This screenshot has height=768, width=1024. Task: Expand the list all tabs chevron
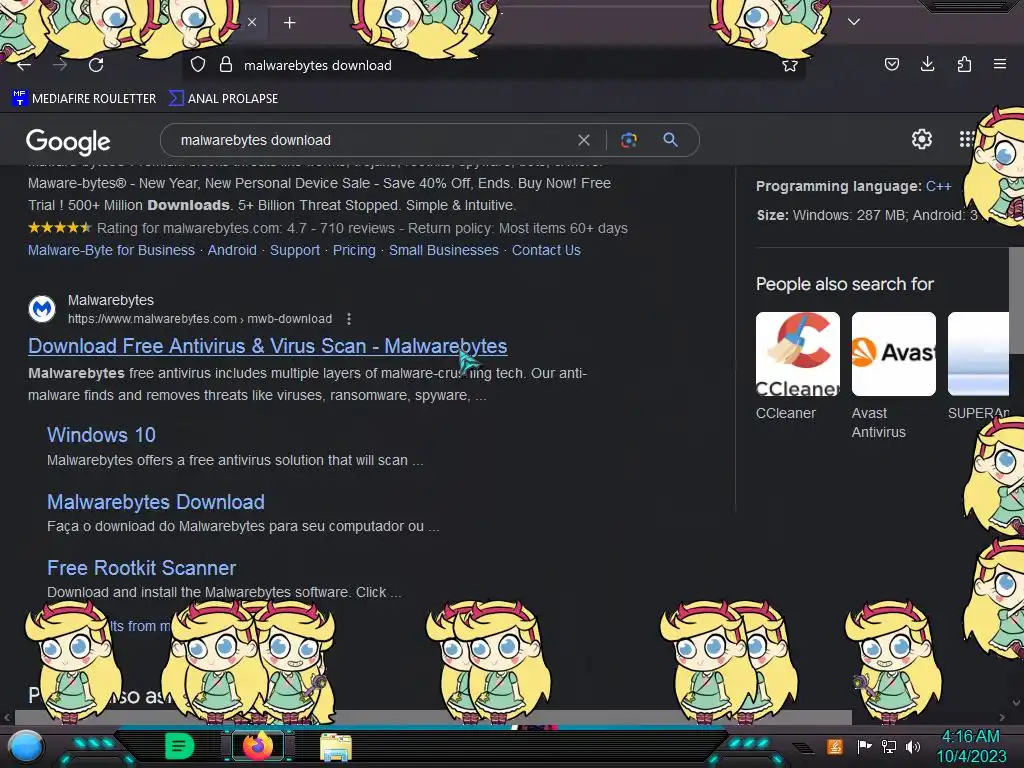point(854,22)
